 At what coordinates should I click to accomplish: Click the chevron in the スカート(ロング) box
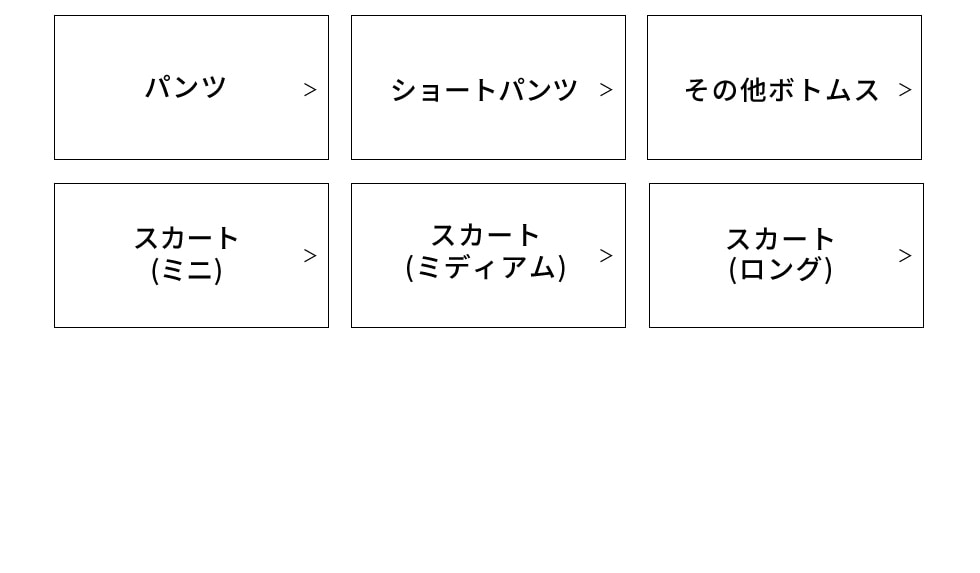point(905,256)
